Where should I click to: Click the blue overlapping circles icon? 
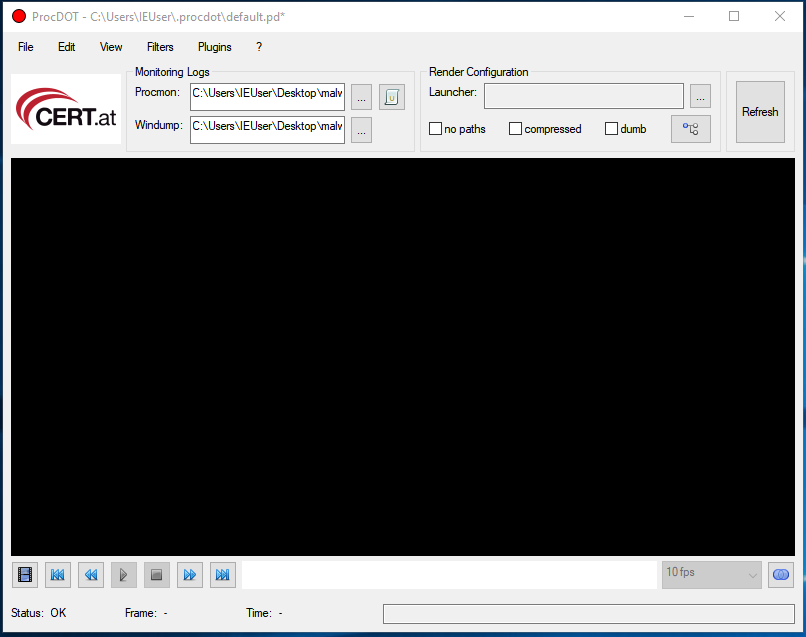781,574
